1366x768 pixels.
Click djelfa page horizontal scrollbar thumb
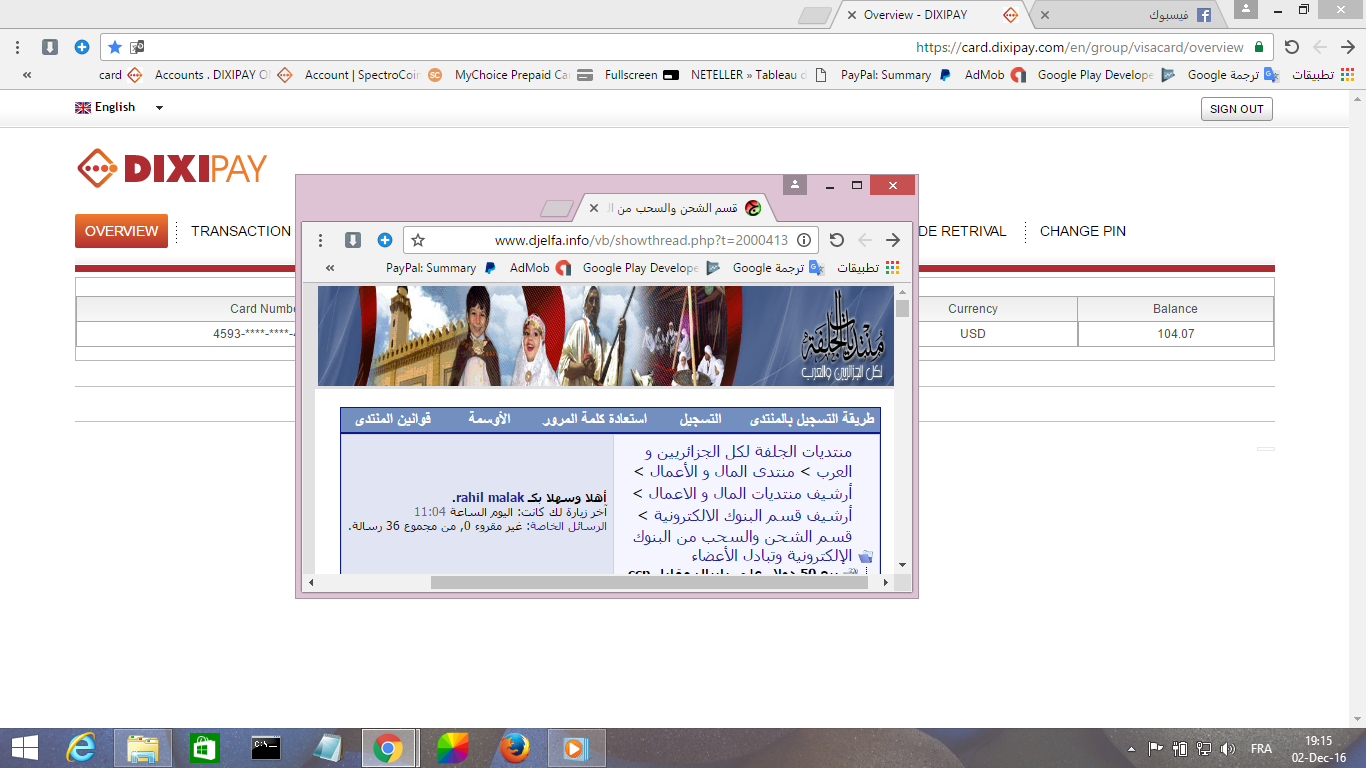(649, 582)
